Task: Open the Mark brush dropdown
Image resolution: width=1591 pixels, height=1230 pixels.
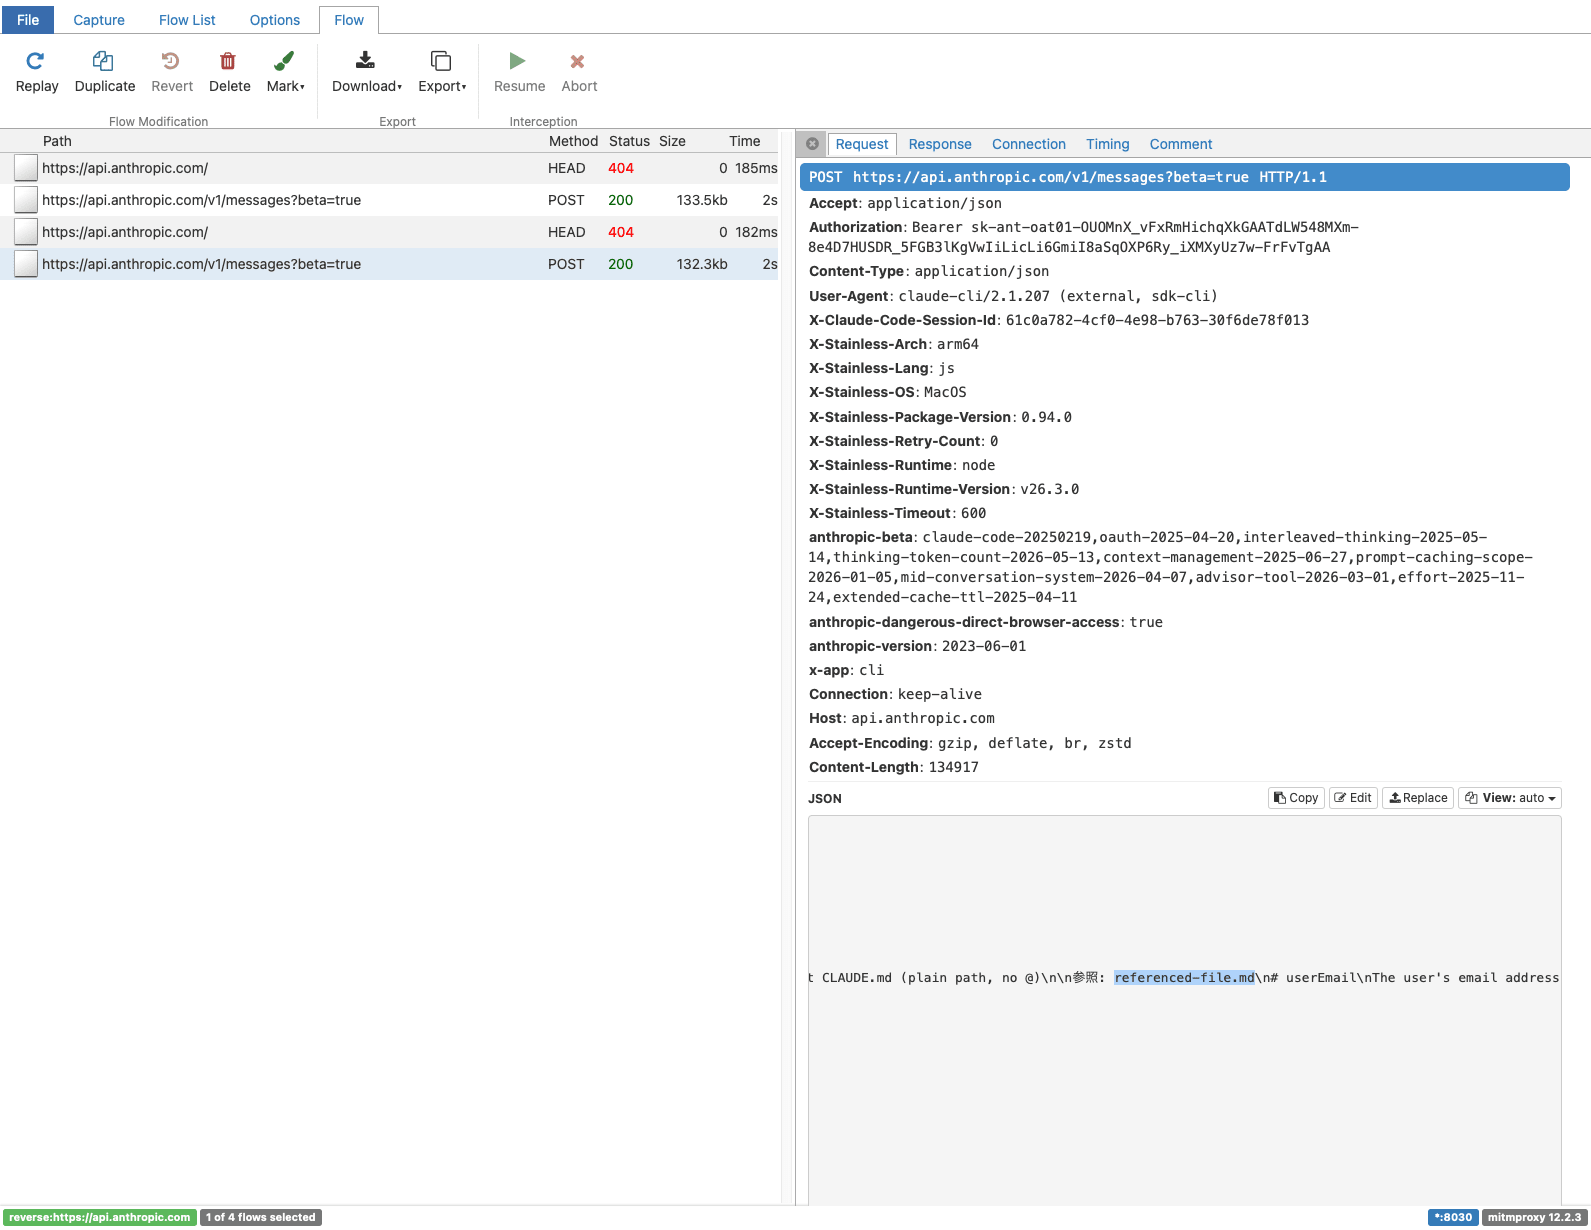Action: (285, 73)
